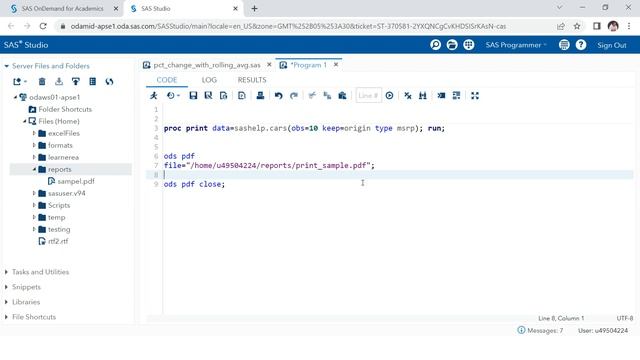Switch to the LOG tab
Screen dimensions: 640x360
(209, 80)
